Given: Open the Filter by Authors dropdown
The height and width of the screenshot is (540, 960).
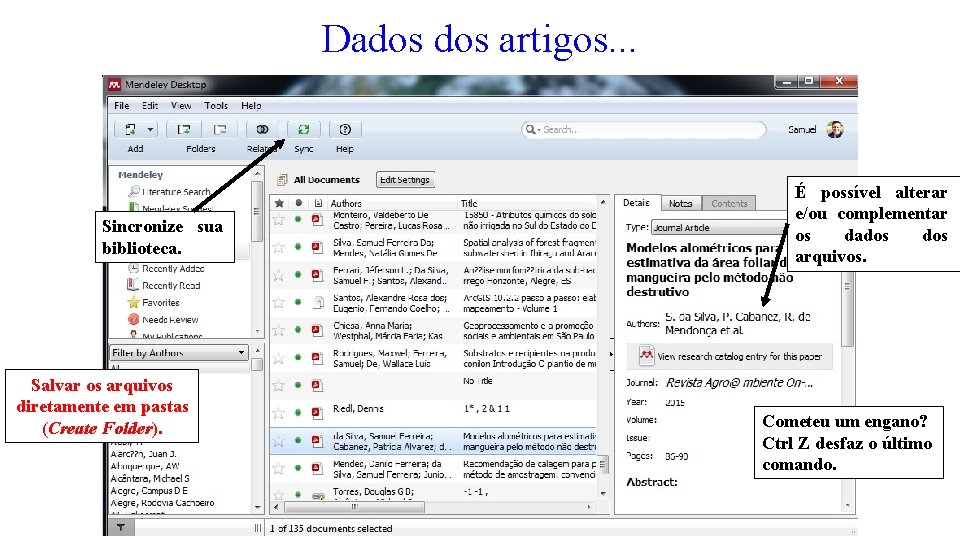Looking at the screenshot, I should (179, 353).
